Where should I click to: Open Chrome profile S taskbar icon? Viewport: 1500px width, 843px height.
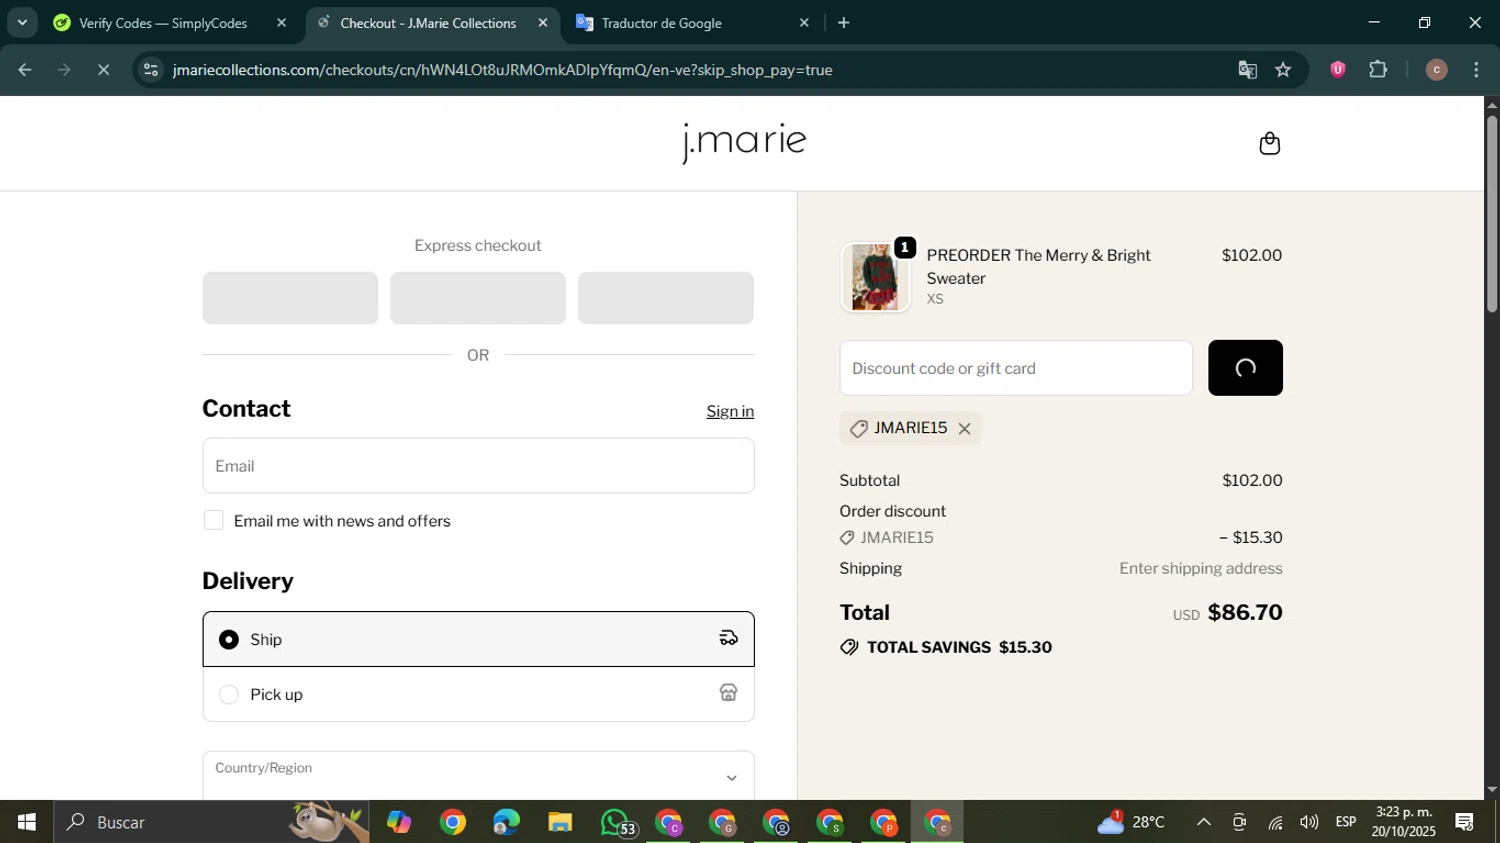830,822
